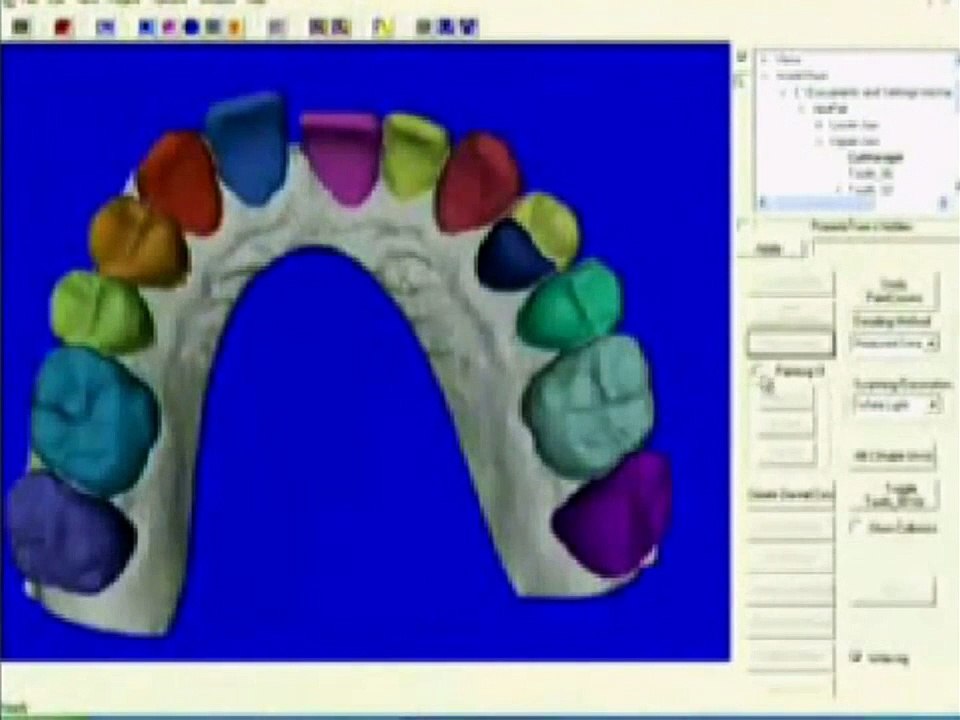Click the olive-gray icon right of the yellow icon
Screen dimensions: 960x720
coord(424,27)
